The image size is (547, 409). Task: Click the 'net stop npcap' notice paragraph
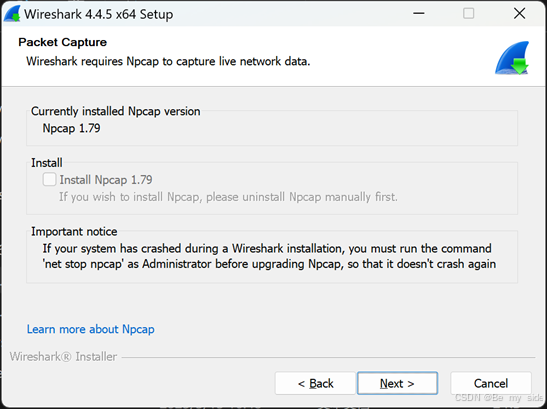click(x=269, y=256)
